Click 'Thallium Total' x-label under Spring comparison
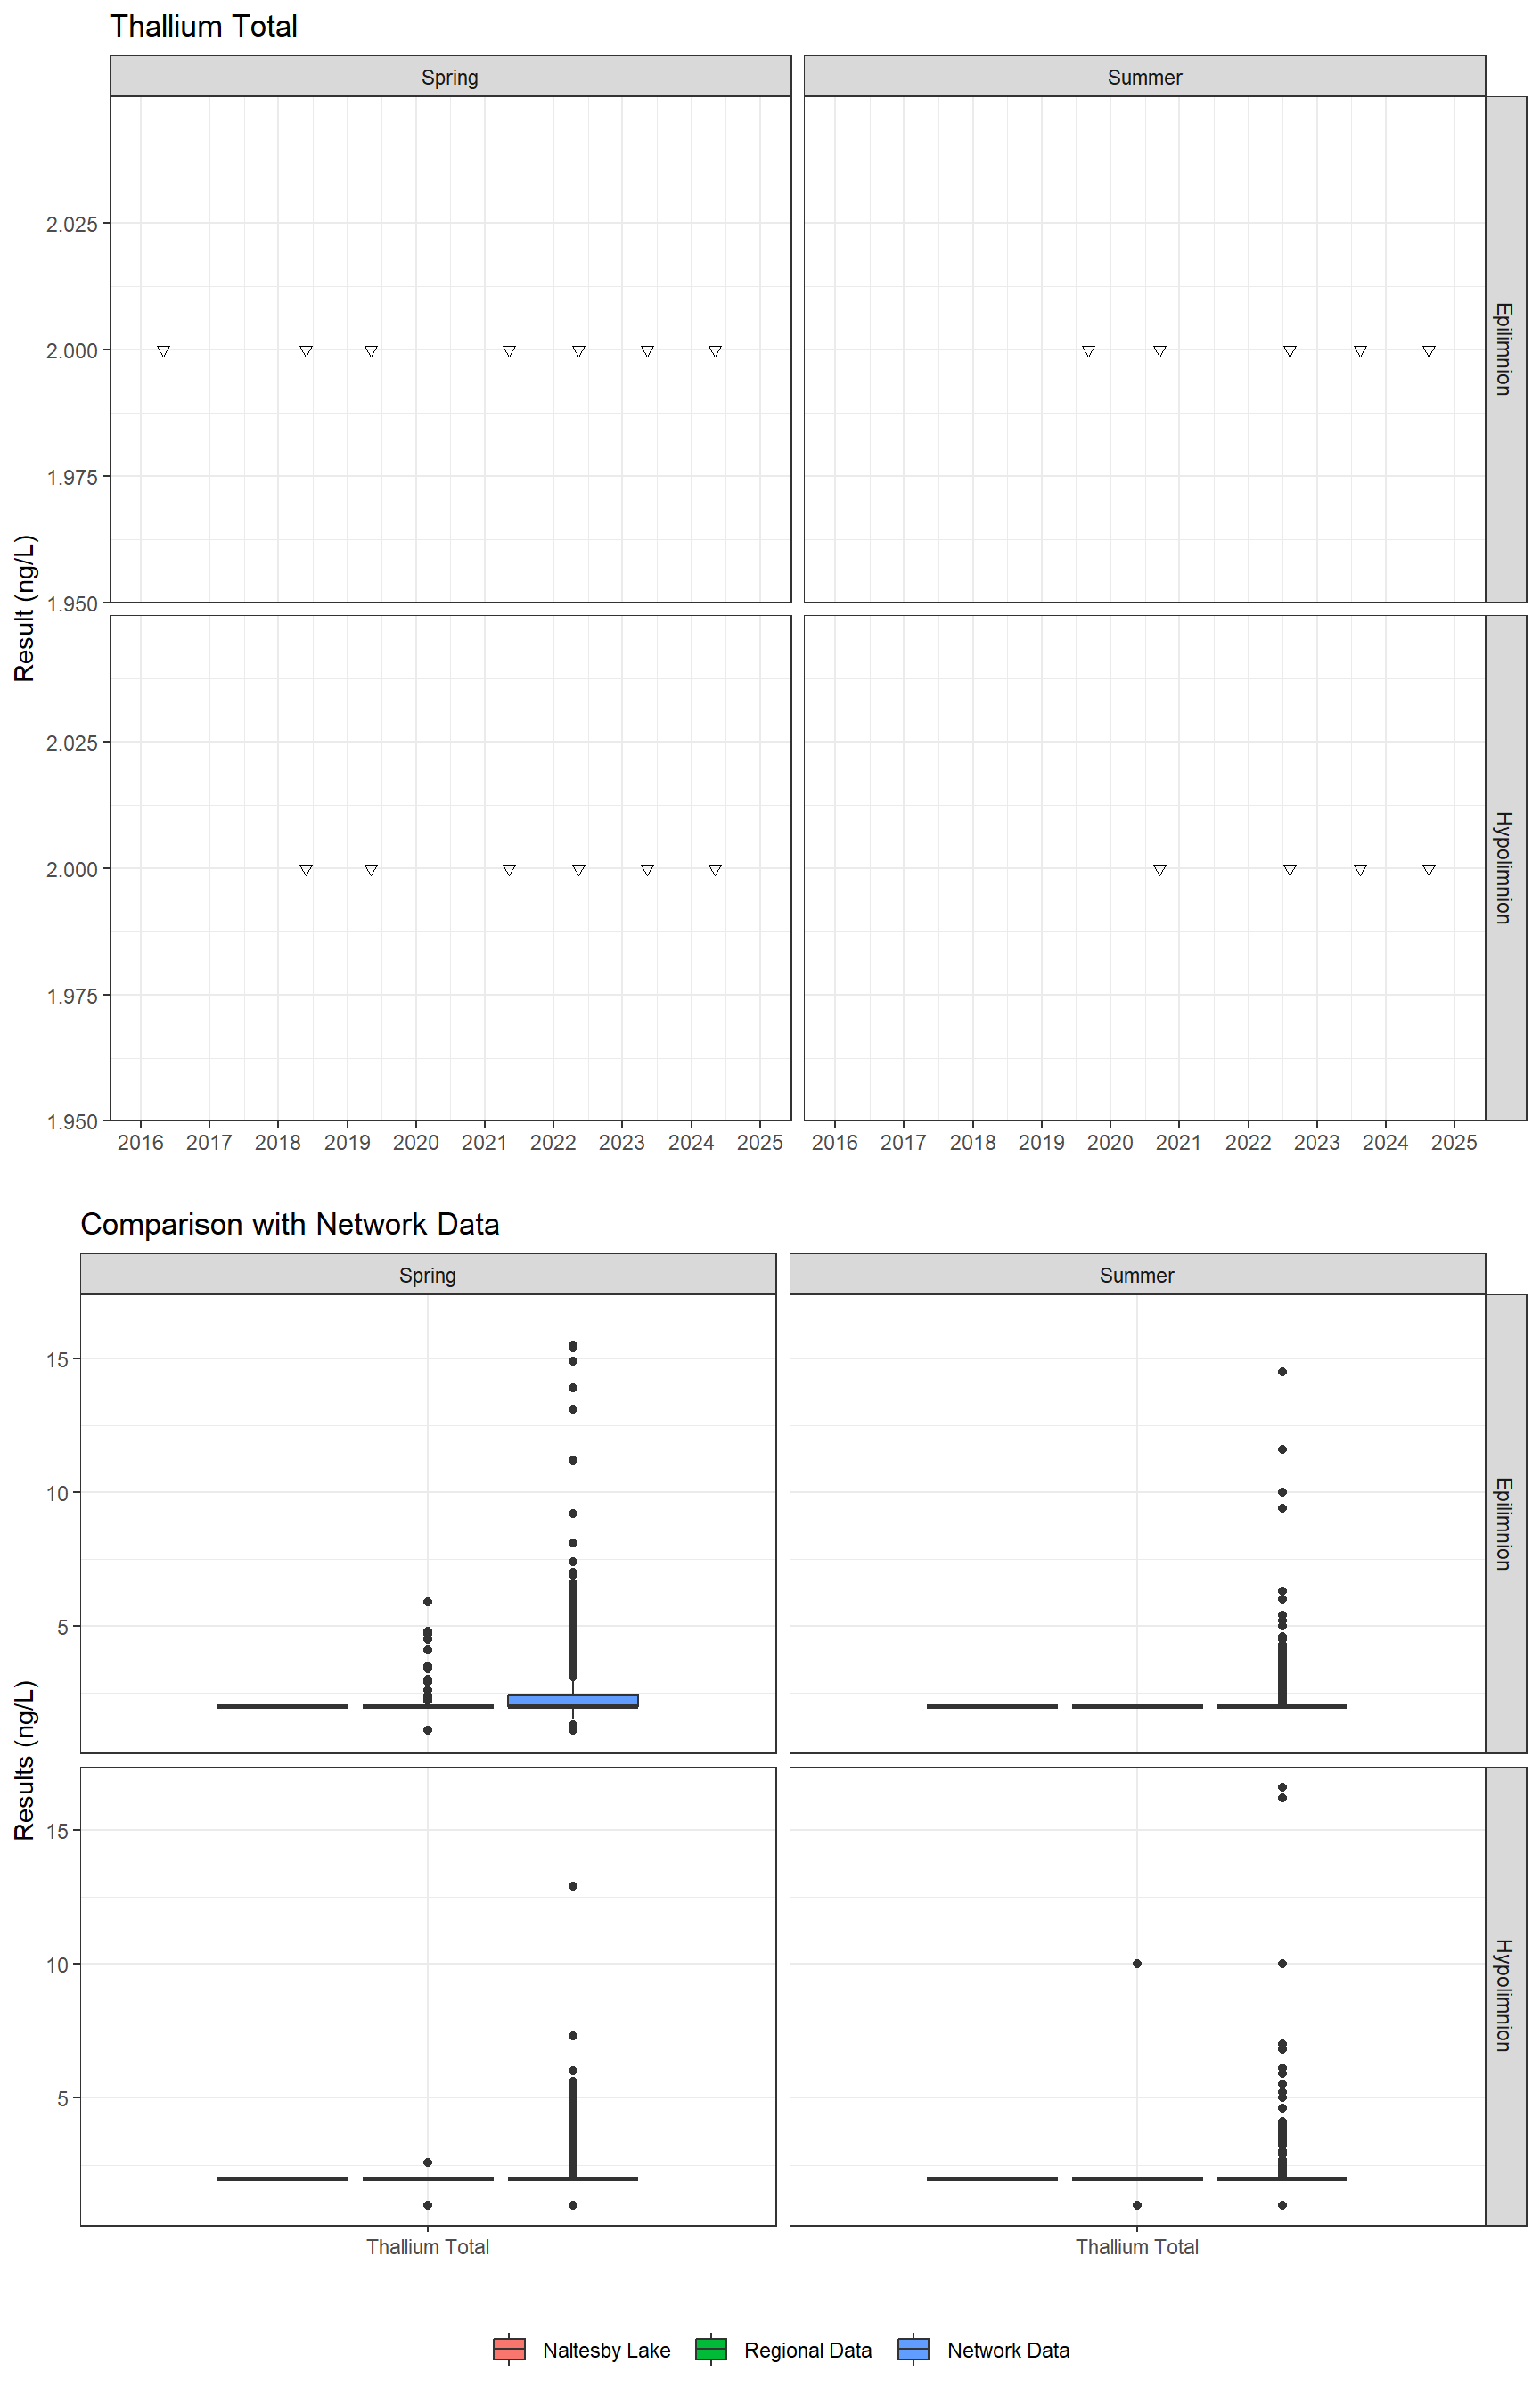The height and width of the screenshot is (2396, 1540). click(428, 2247)
